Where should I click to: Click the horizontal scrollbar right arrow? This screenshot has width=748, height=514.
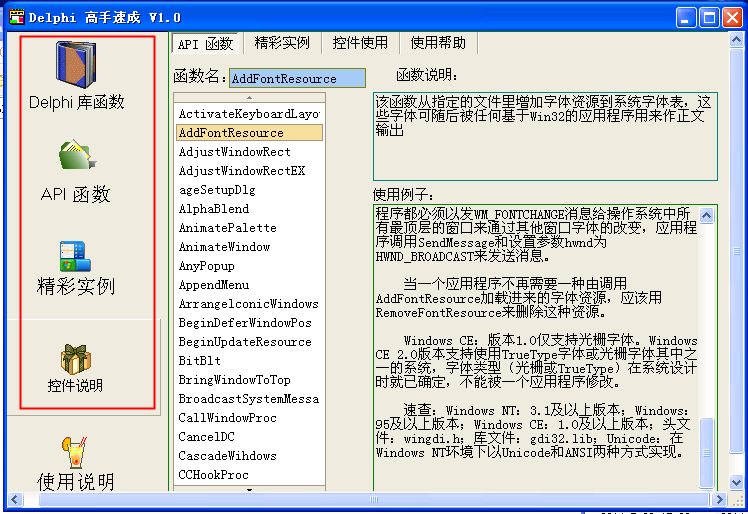718,500
